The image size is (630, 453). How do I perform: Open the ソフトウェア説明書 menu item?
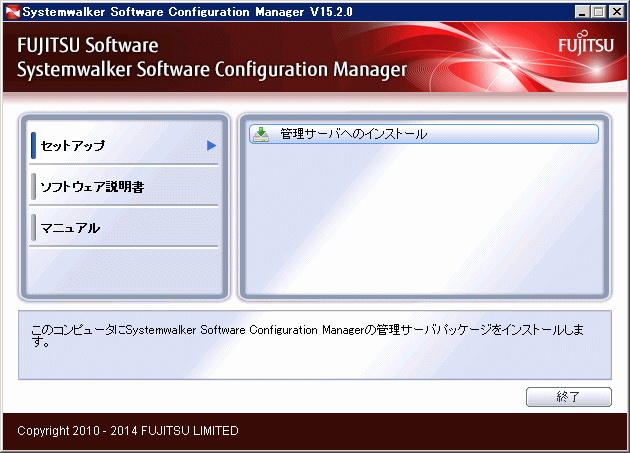tap(124, 187)
